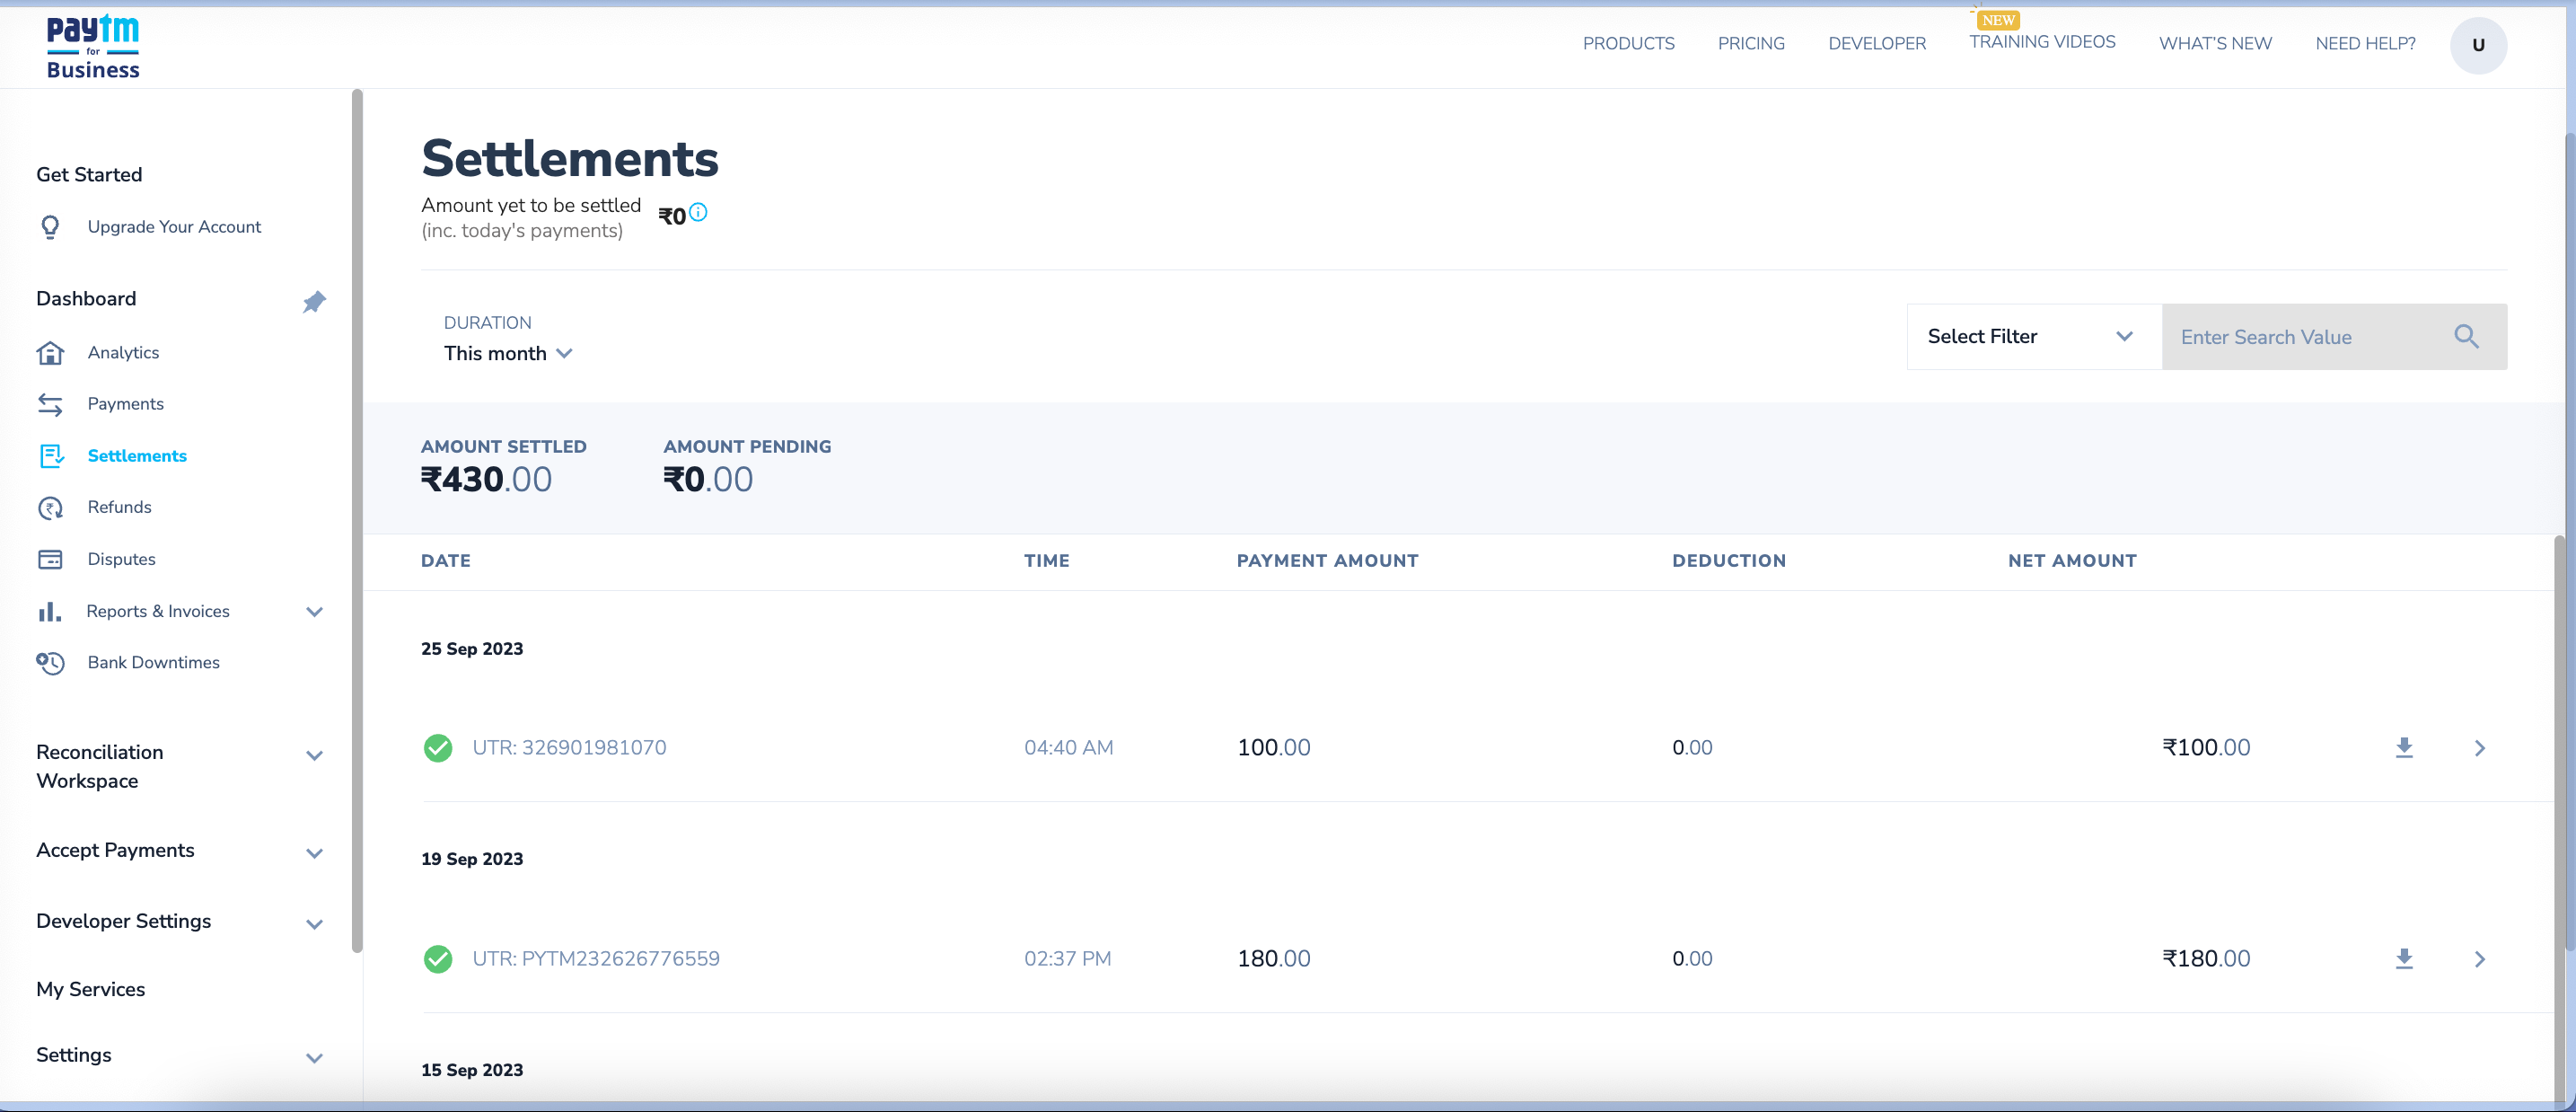Go to Analytics in the sidebar
This screenshot has width=2576, height=1112.
tap(123, 353)
